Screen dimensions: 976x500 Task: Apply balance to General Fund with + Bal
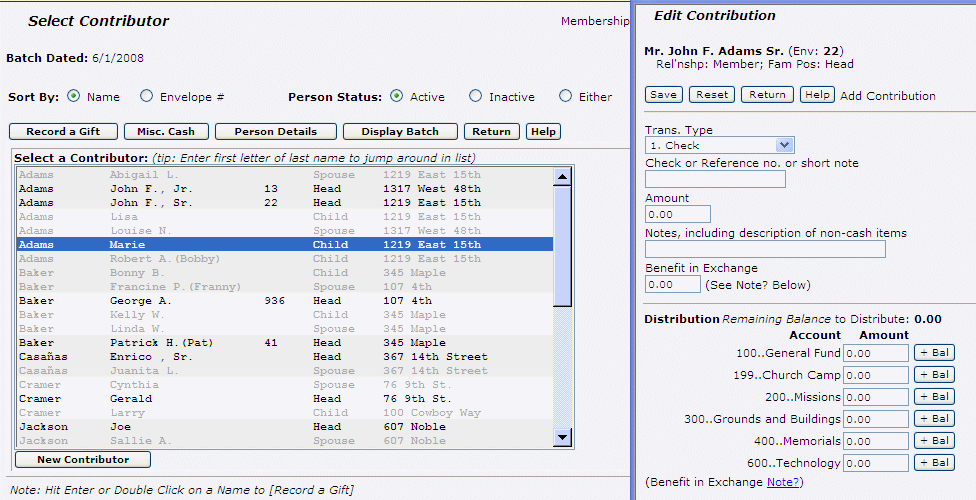[935, 353]
